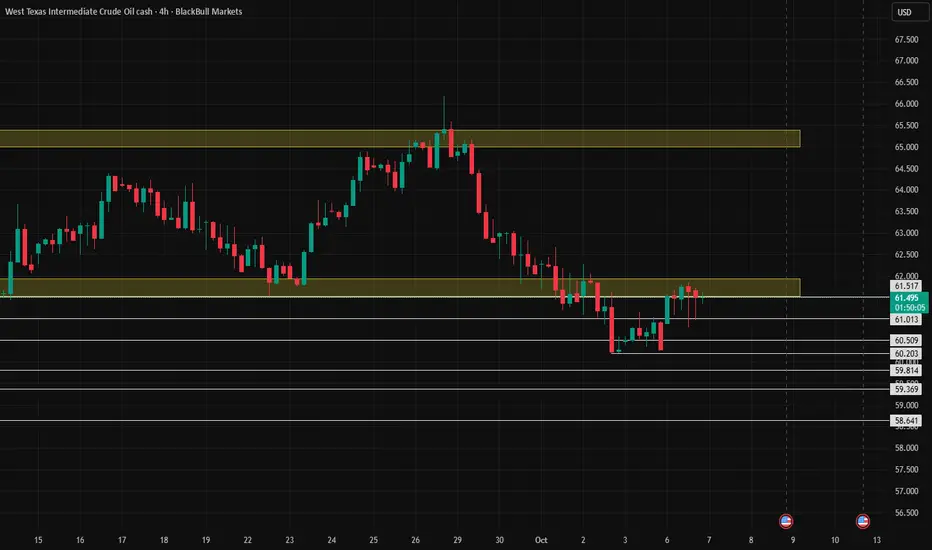The width and height of the screenshot is (932, 550).
Task: Select the upper yellow resistance zone near 65.000
Action: (x=400, y=139)
